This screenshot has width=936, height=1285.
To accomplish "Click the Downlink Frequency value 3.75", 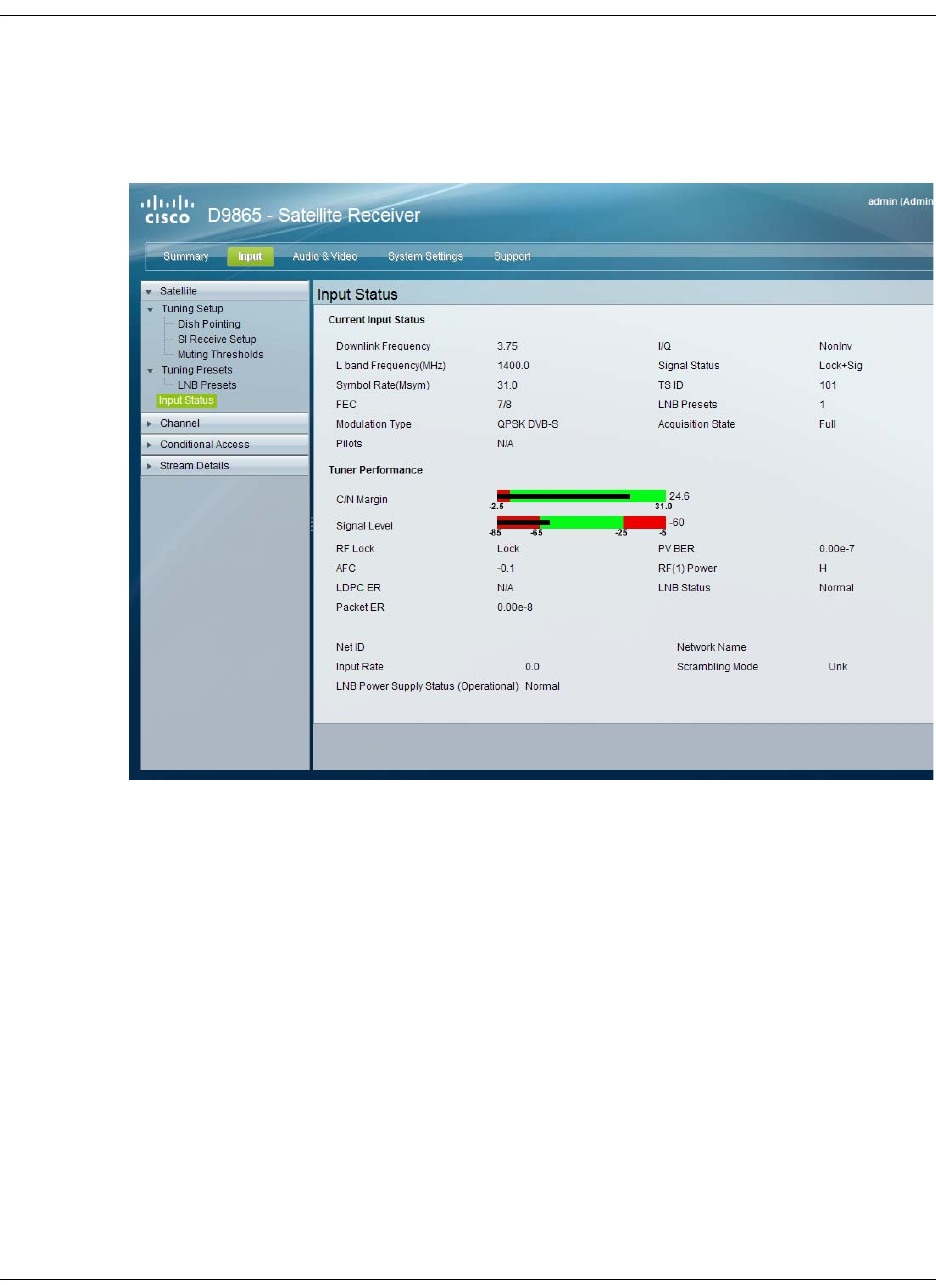I will [x=507, y=346].
